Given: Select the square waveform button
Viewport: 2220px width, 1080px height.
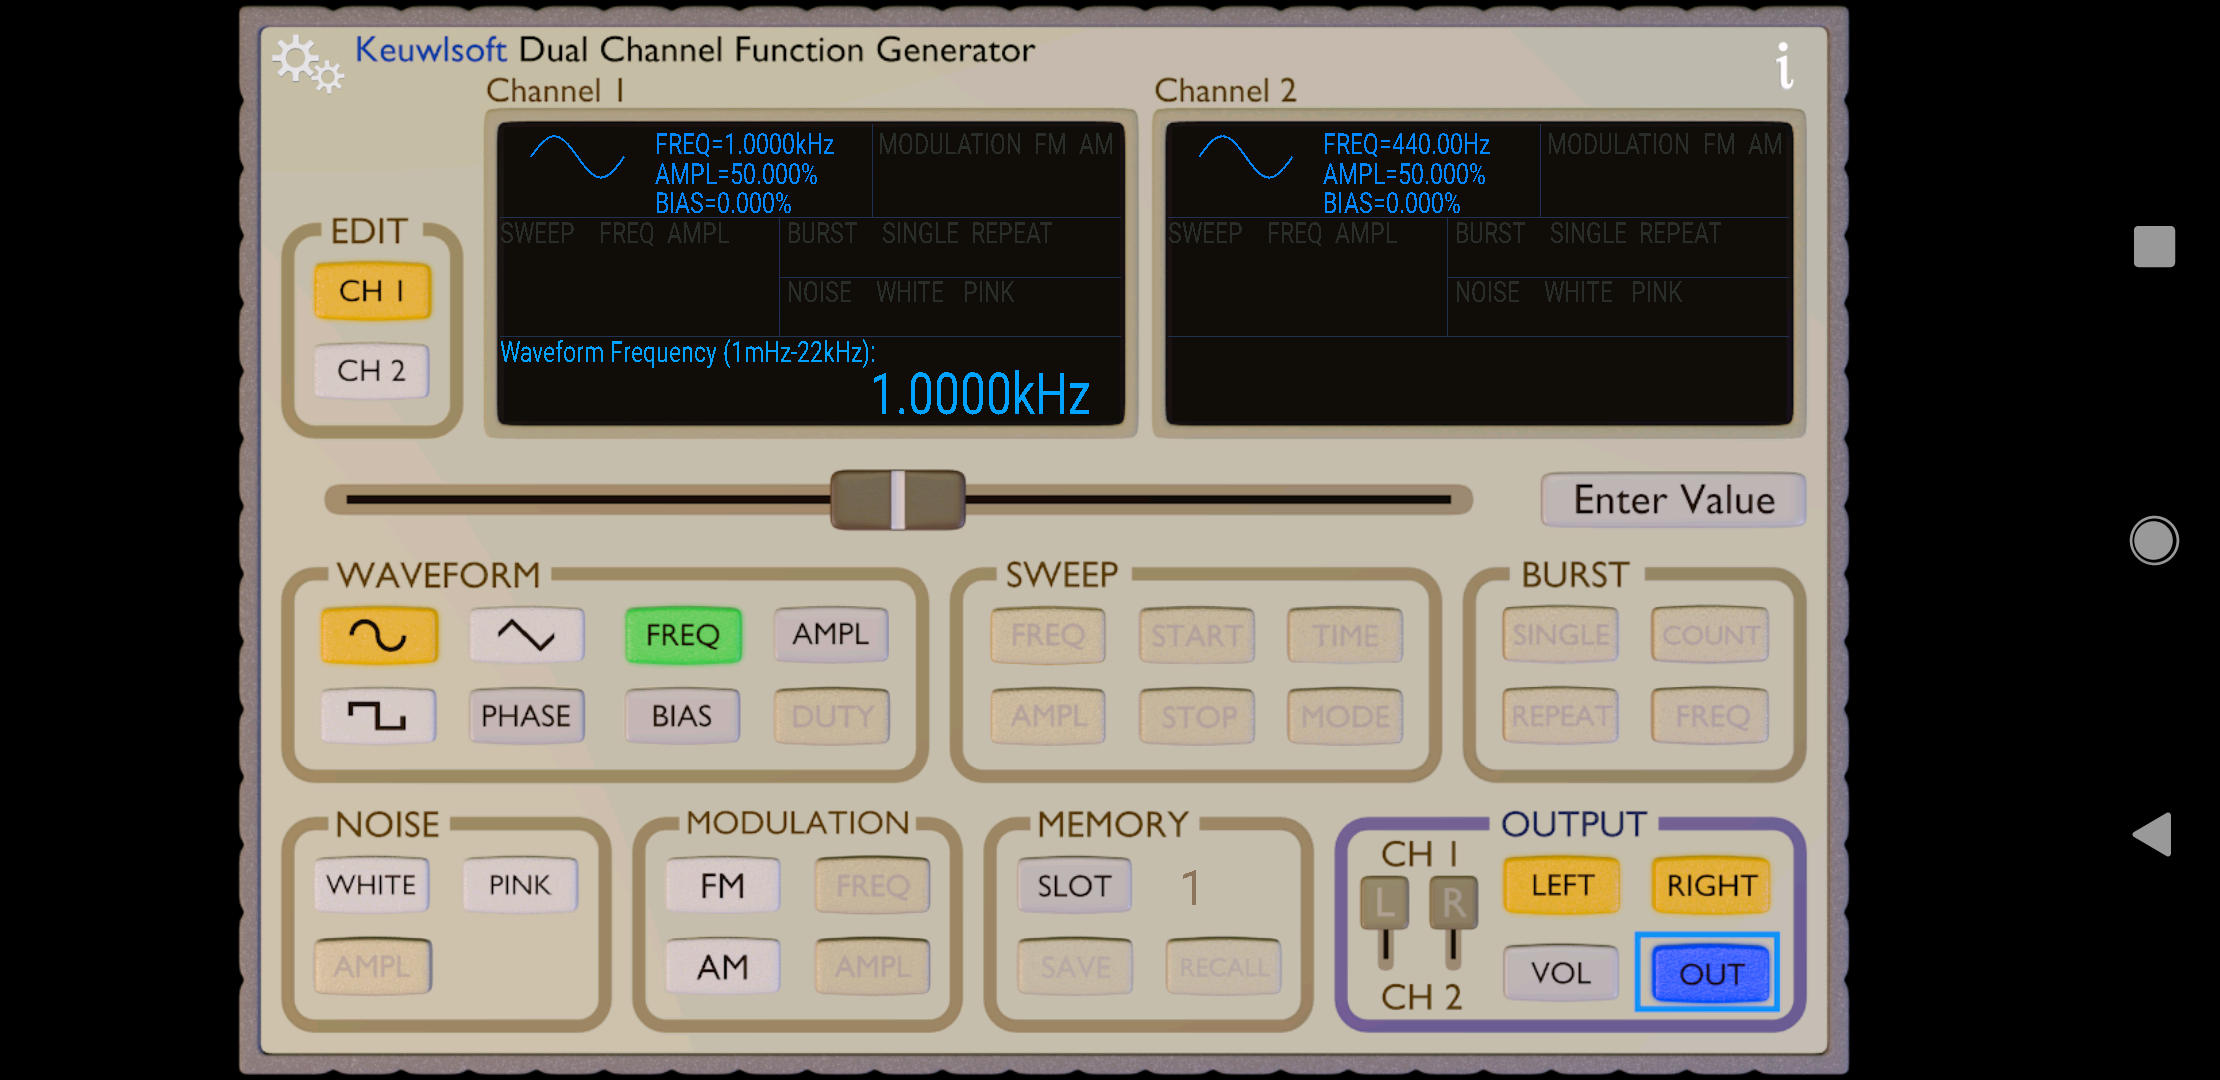Looking at the screenshot, I should (378, 716).
